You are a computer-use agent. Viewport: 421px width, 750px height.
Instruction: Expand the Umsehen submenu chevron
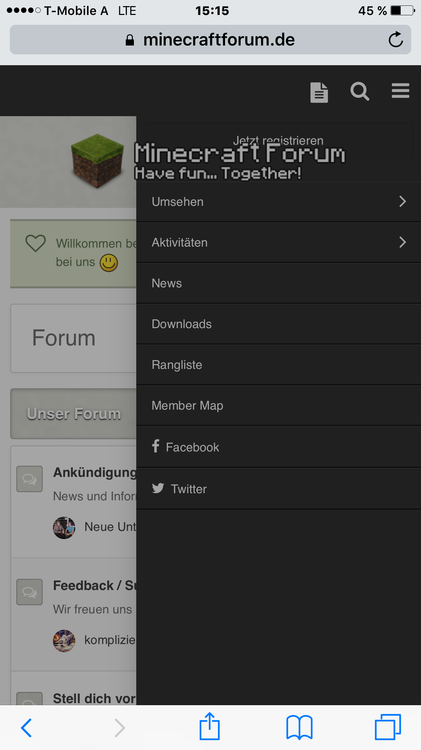[402, 201]
